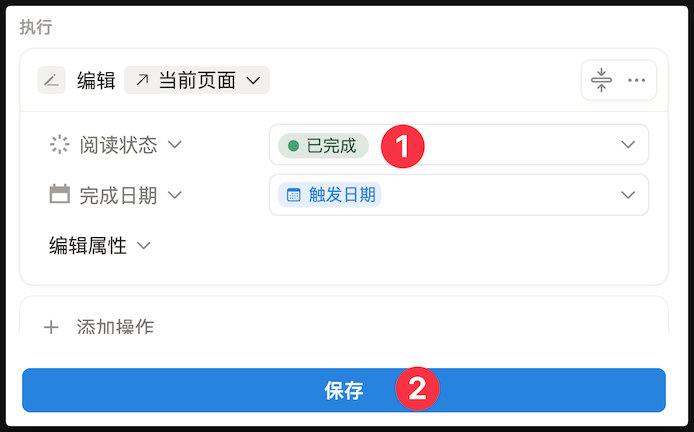Click the plus icon before 添加操作
694x432 pixels.
click(x=51, y=326)
